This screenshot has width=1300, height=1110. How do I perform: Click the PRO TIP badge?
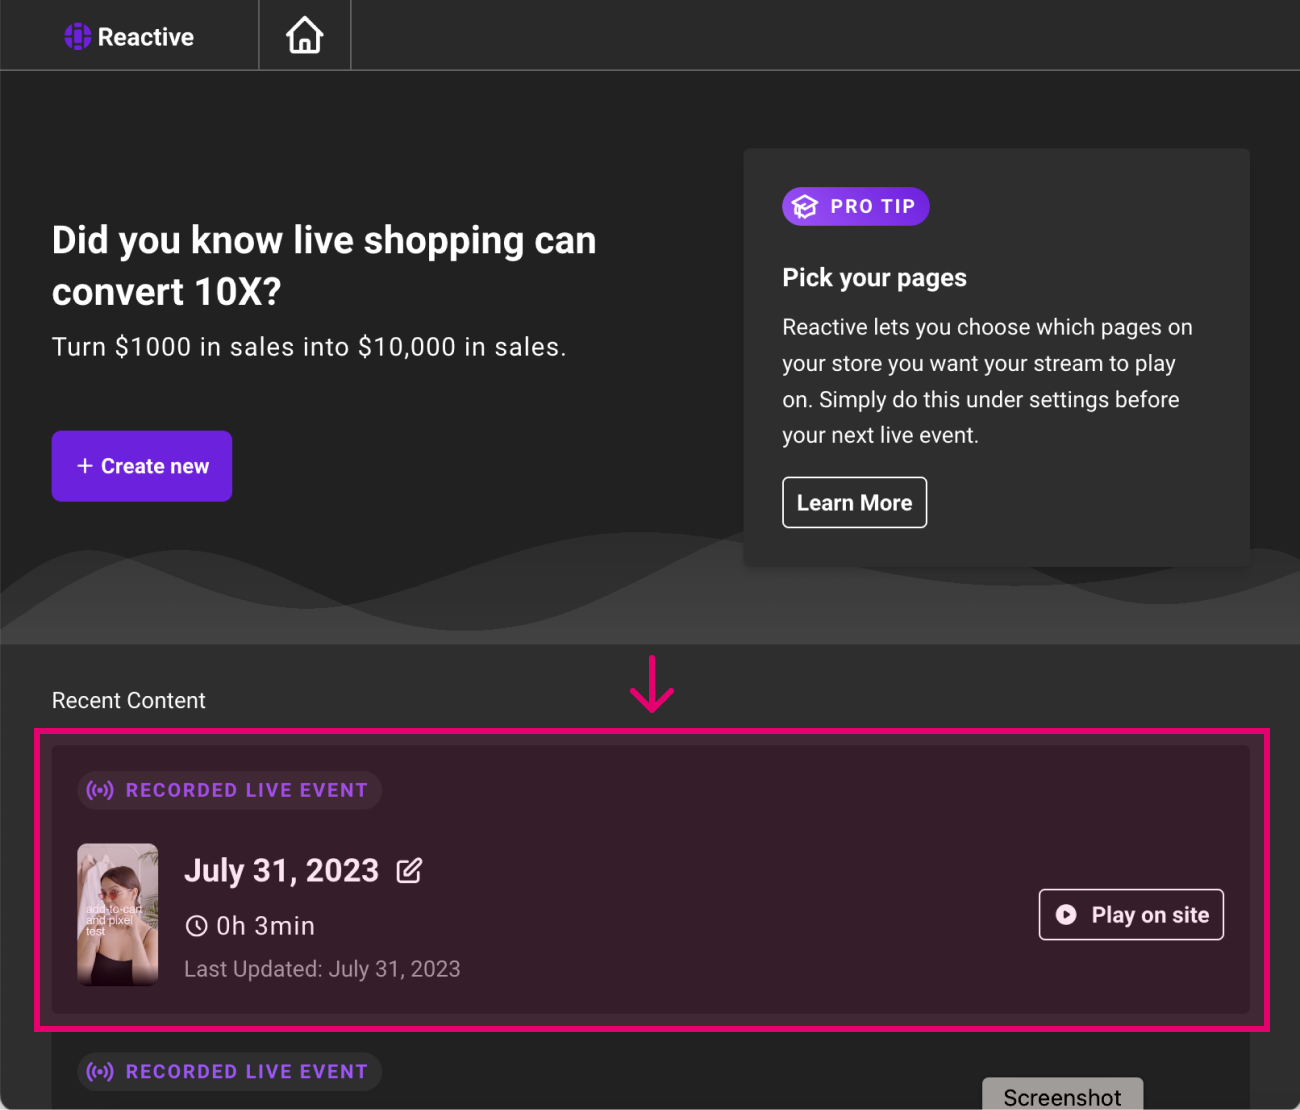[856, 206]
